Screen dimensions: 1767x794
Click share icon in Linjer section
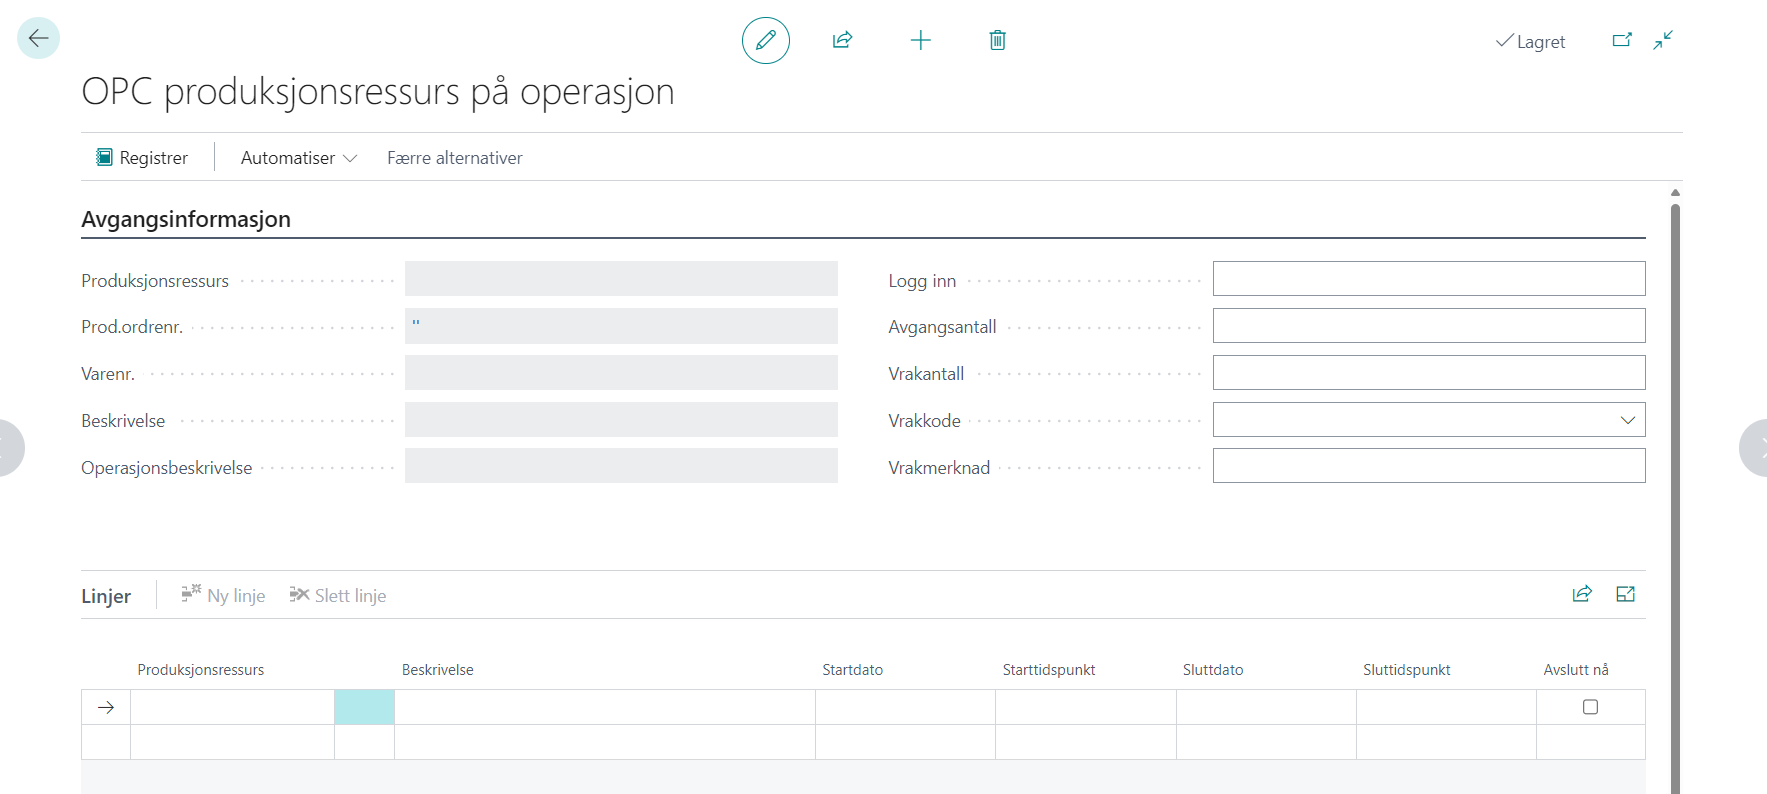(x=1581, y=594)
